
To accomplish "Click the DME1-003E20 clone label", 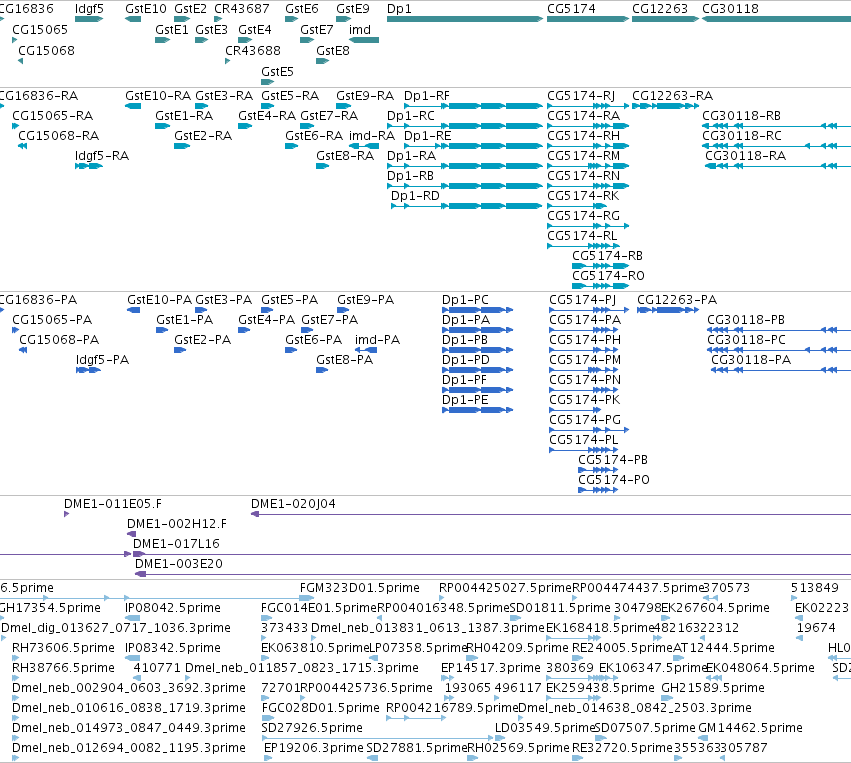I will [x=179, y=563].
